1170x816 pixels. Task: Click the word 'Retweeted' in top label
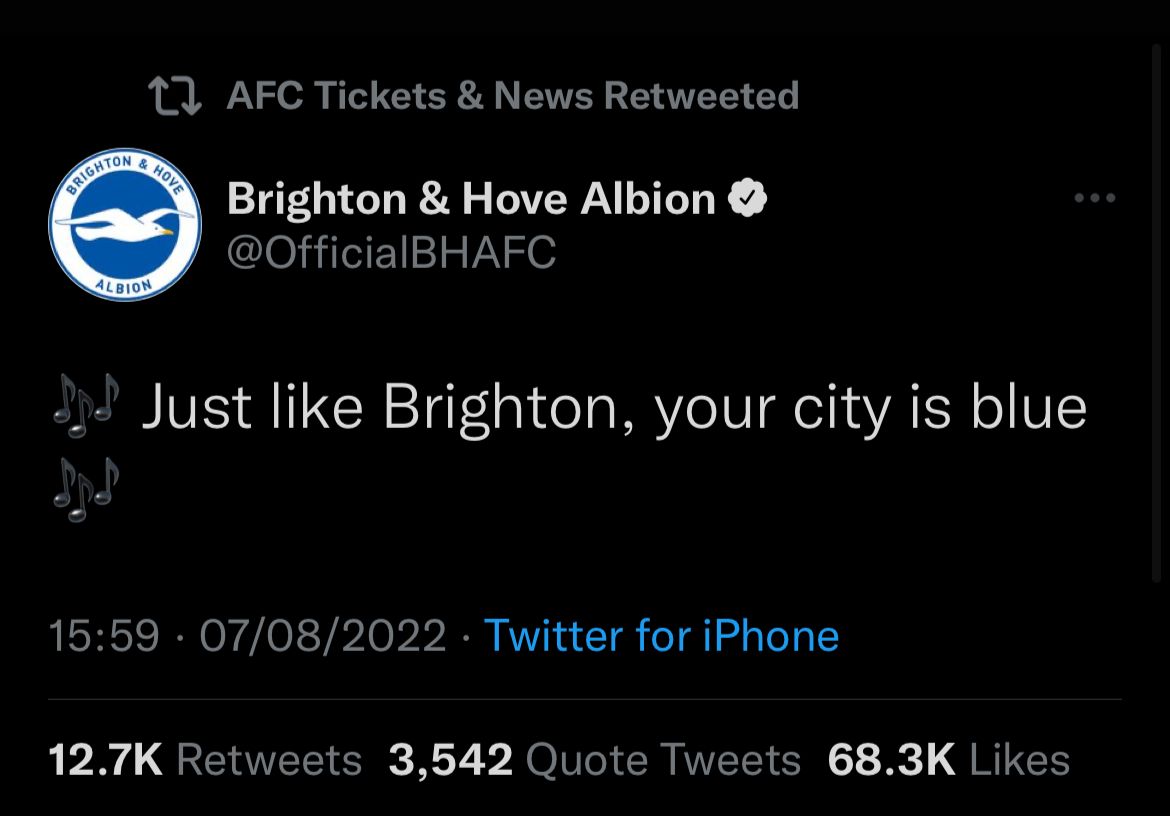point(701,96)
